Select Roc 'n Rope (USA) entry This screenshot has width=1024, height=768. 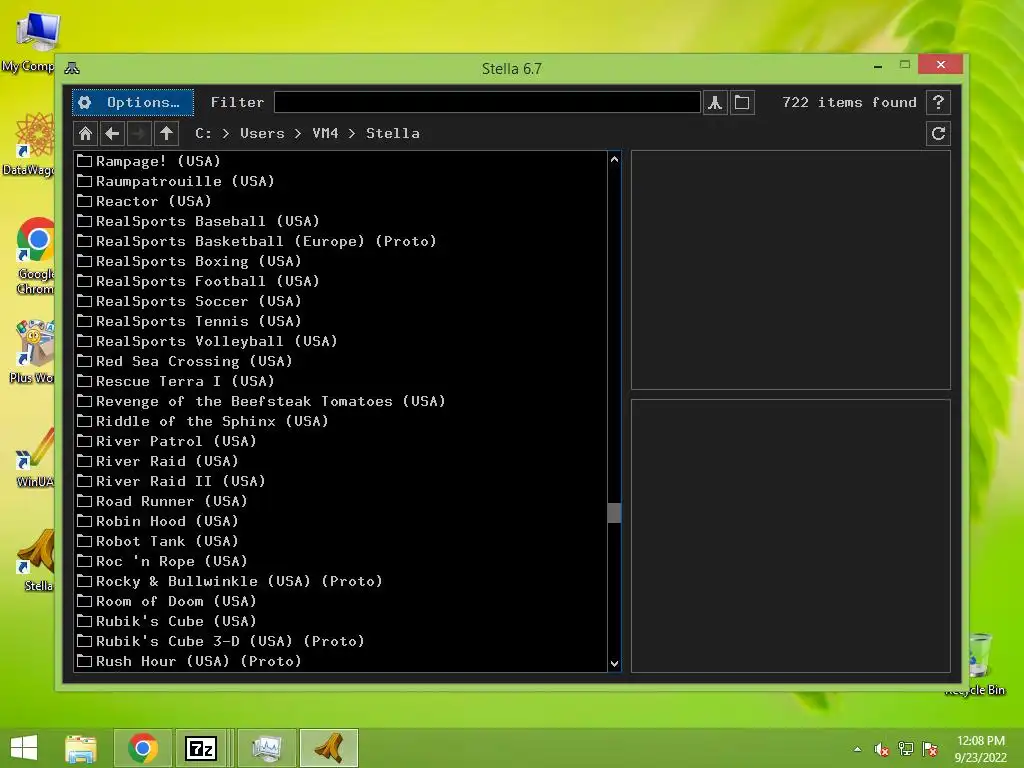341,562
